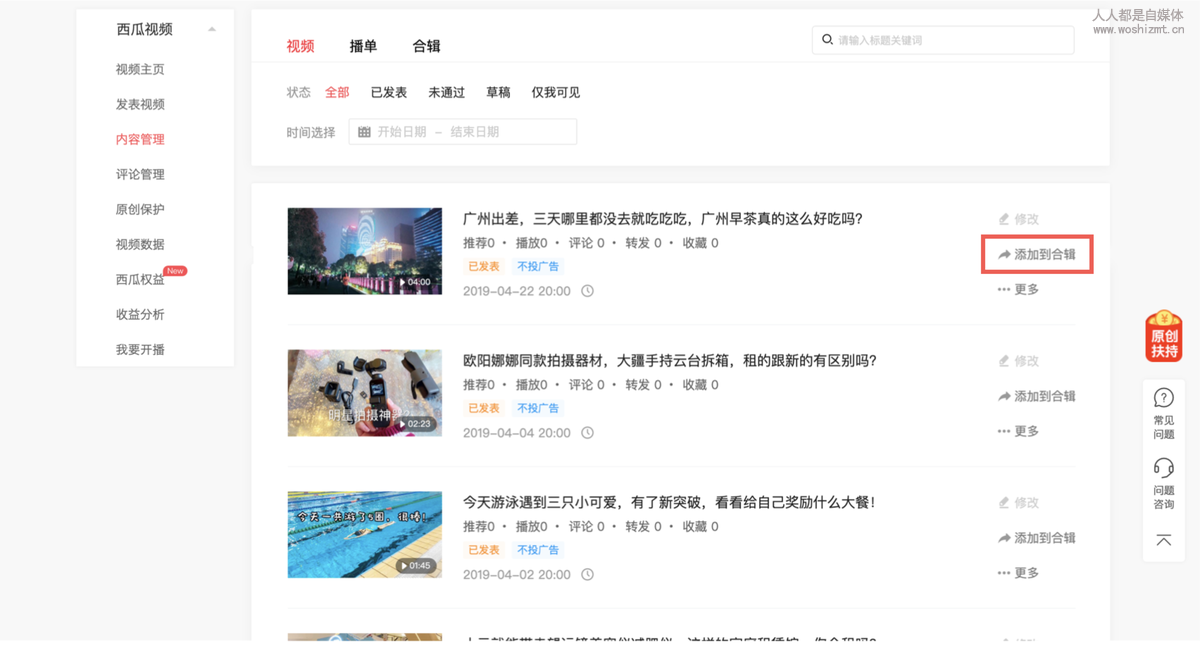Open 更多 for the 广州出差 video

click(1019, 290)
